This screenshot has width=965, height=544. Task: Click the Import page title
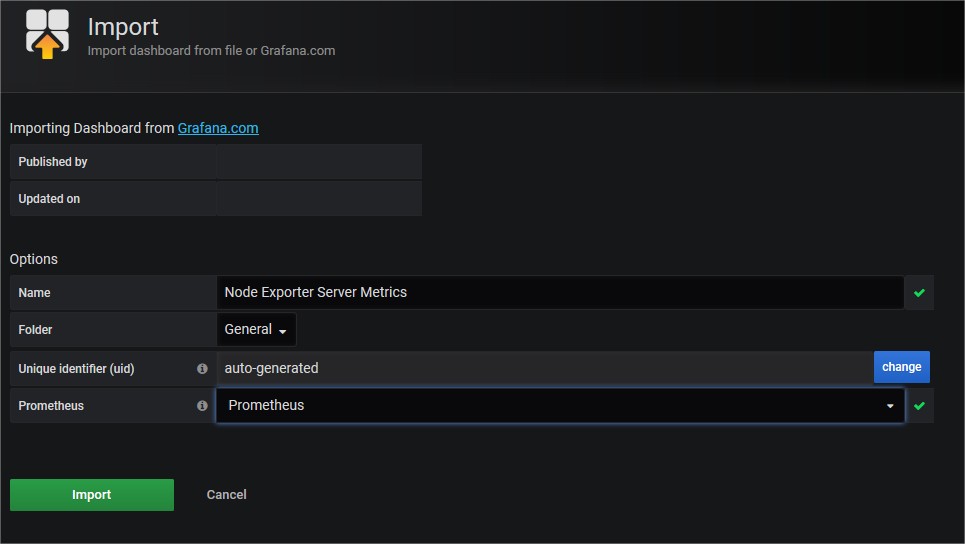(123, 26)
